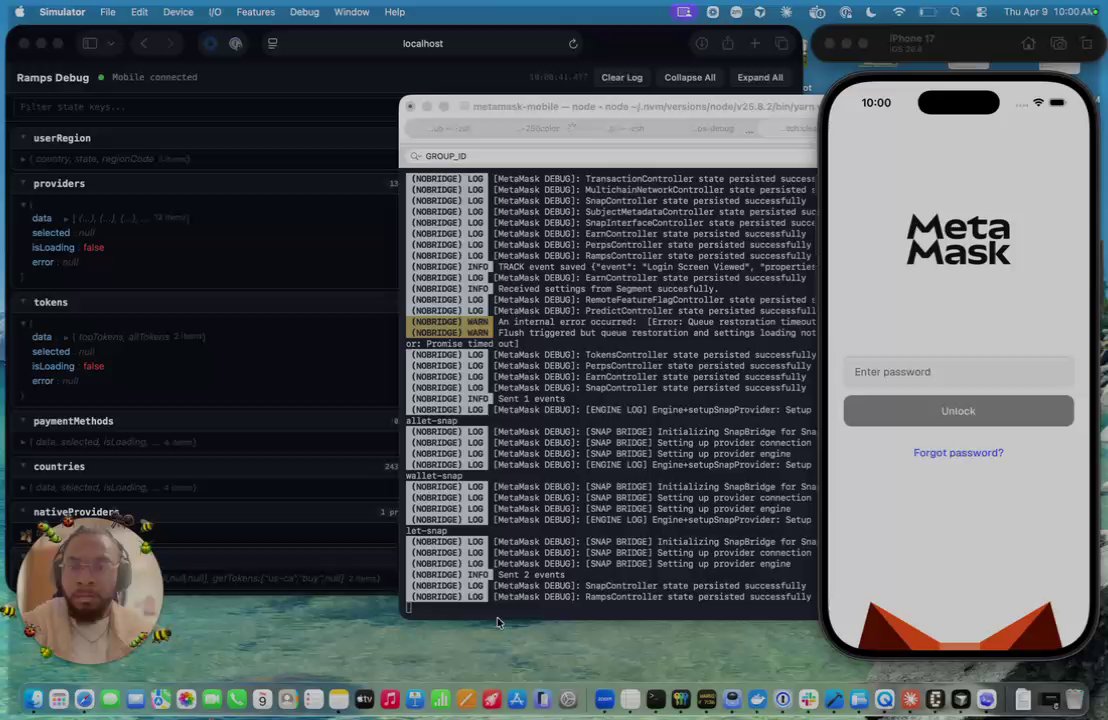The width and height of the screenshot is (1108, 720).
Task: Go forward in the Safari window
Action: pyautogui.click(x=170, y=43)
